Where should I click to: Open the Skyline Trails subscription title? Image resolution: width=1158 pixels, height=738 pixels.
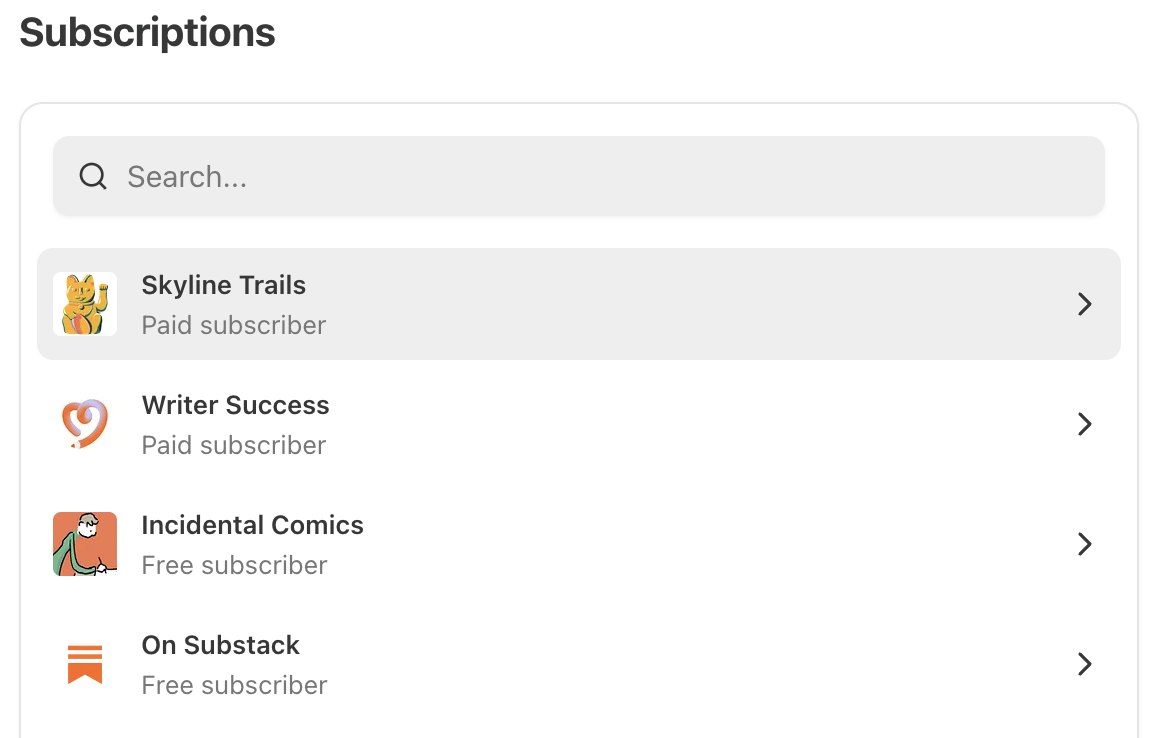point(223,285)
